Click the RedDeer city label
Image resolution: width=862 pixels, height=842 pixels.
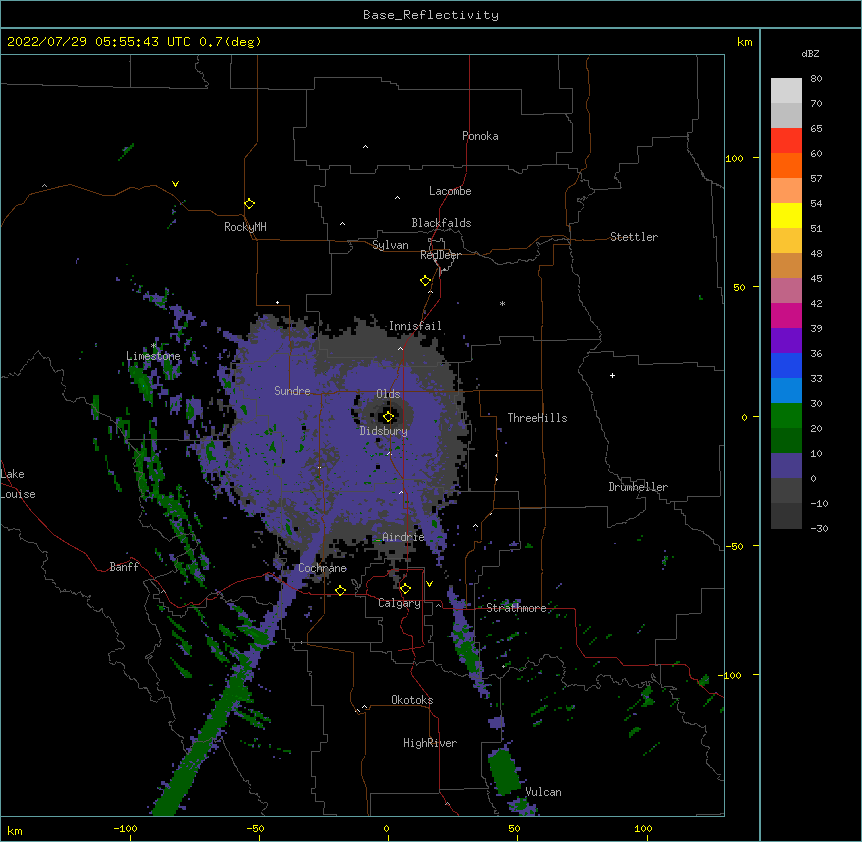click(x=440, y=255)
